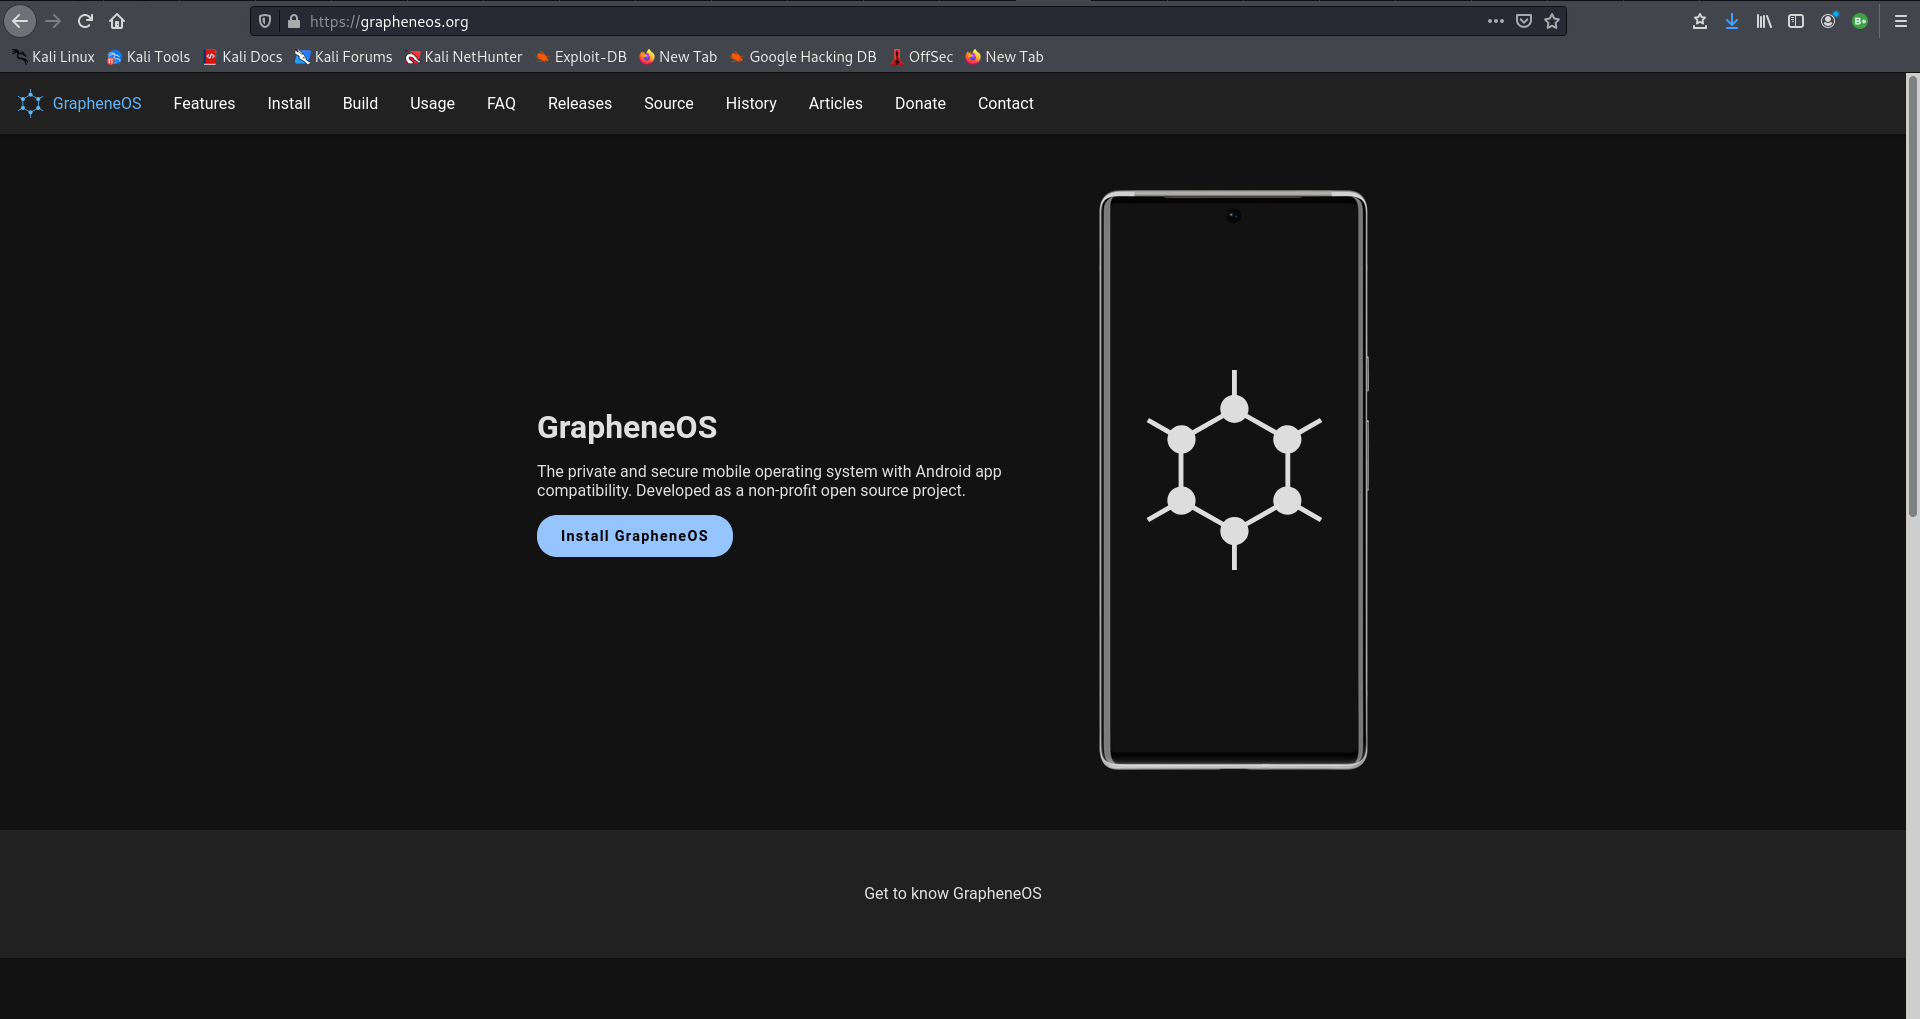Open the Google Hacking DB bookmark
Image resolution: width=1920 pixels, height=1019 pixels.
(x=803, y=57)
